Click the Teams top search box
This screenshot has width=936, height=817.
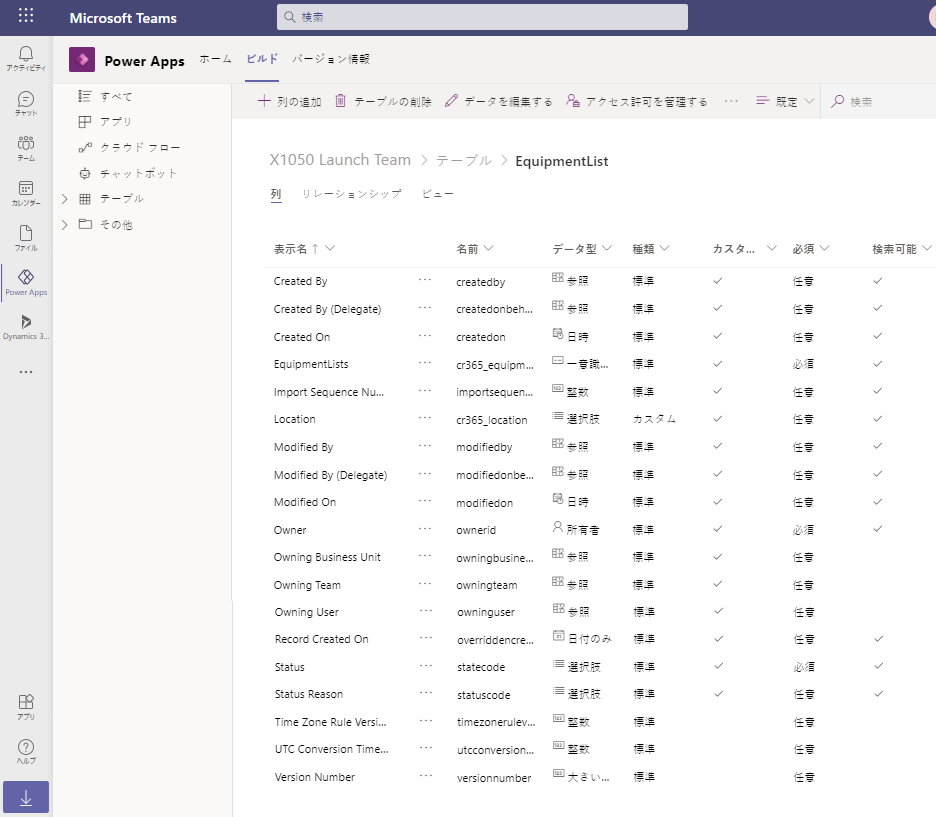(x=482, y=17)
